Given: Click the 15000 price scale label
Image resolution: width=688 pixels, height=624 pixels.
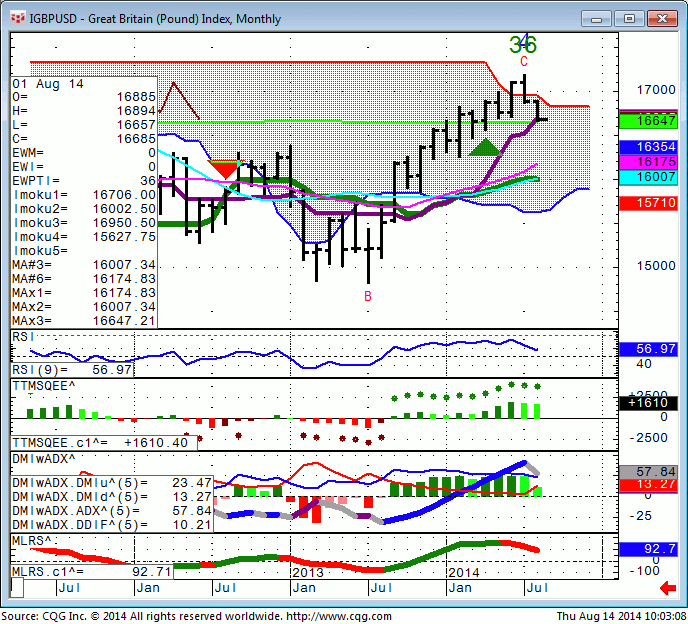Looking at the screenshot, I should [656, 265].
